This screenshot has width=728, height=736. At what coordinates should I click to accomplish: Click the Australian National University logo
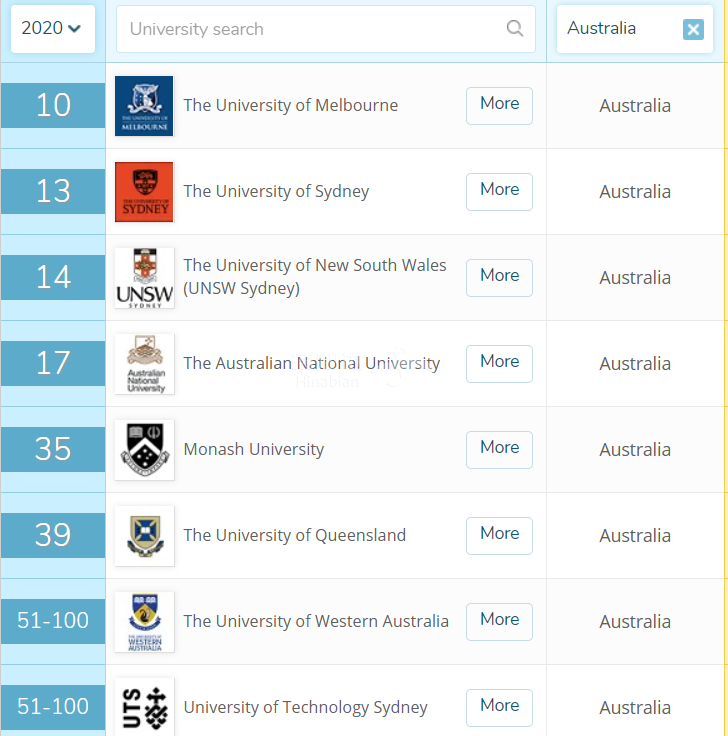(144, 364)
